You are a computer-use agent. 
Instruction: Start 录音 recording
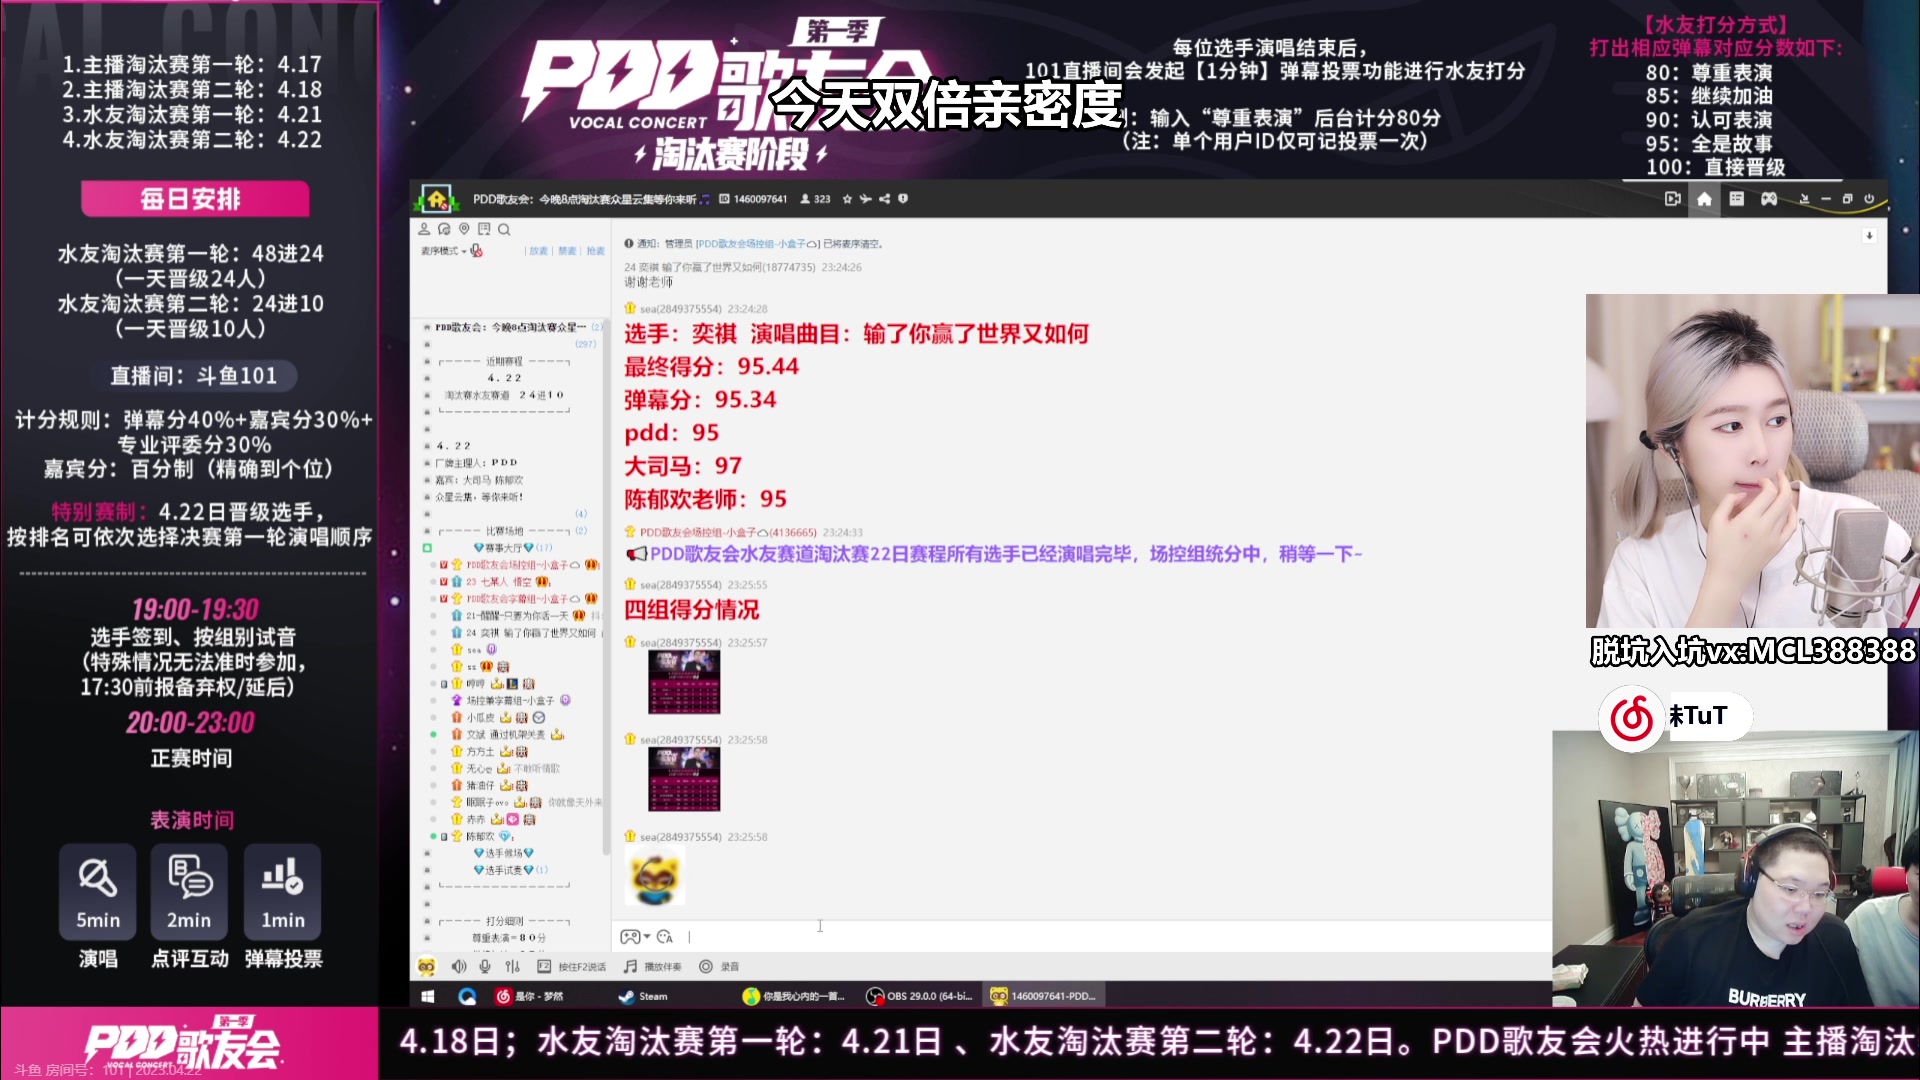pyautogui.click(x=720, y=966)
